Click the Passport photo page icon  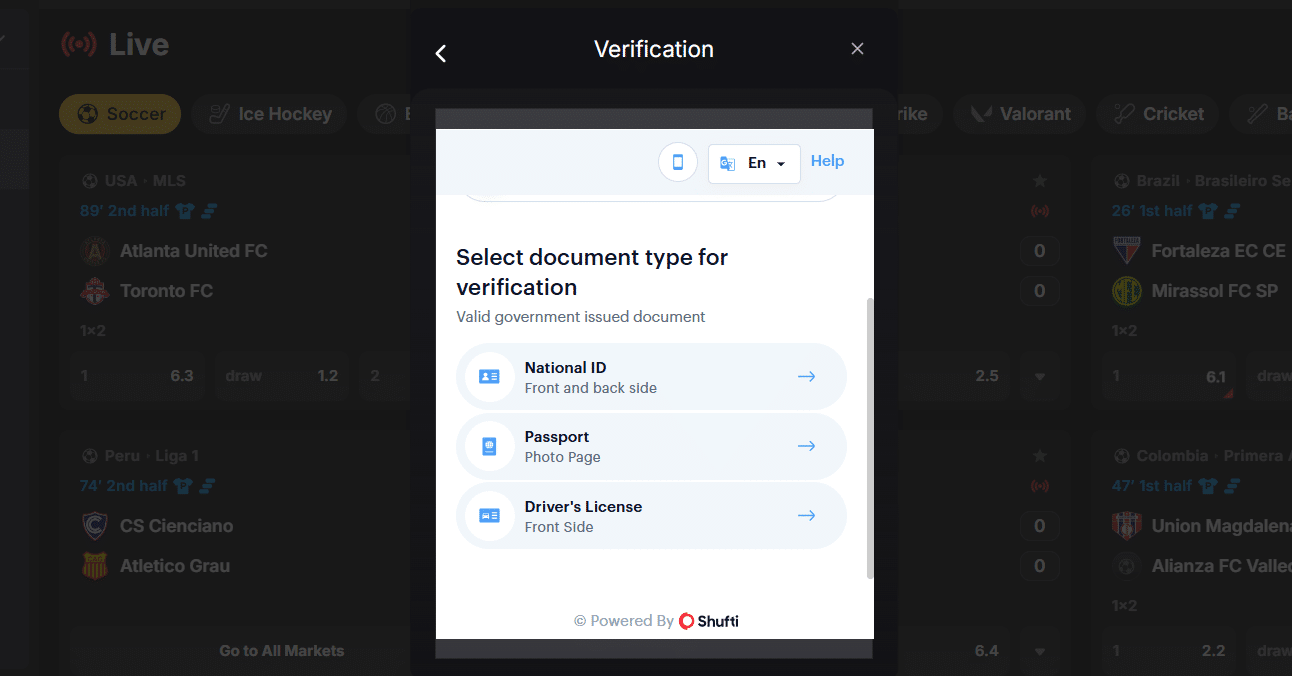click(489, 446)
